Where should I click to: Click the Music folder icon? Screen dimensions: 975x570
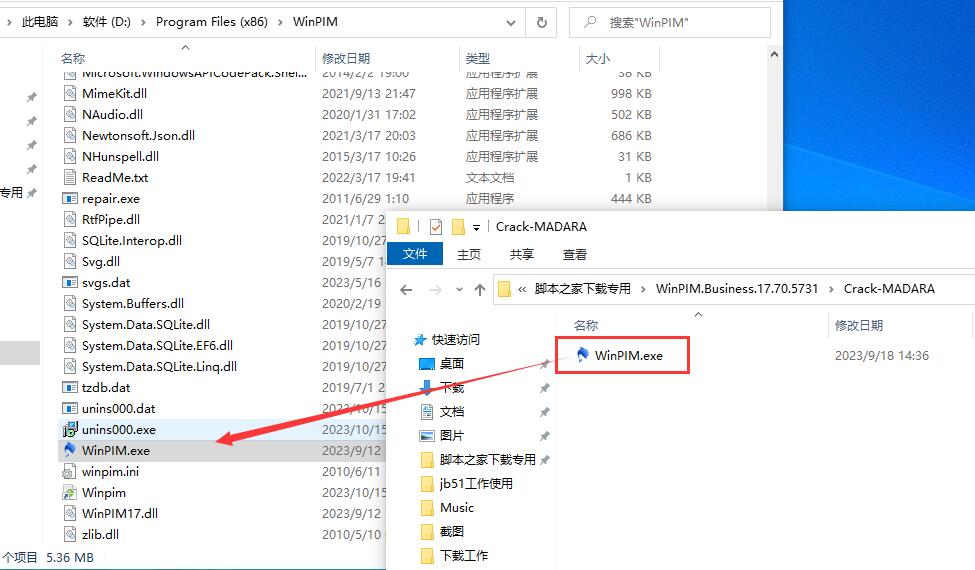click(x=427, y=508)
